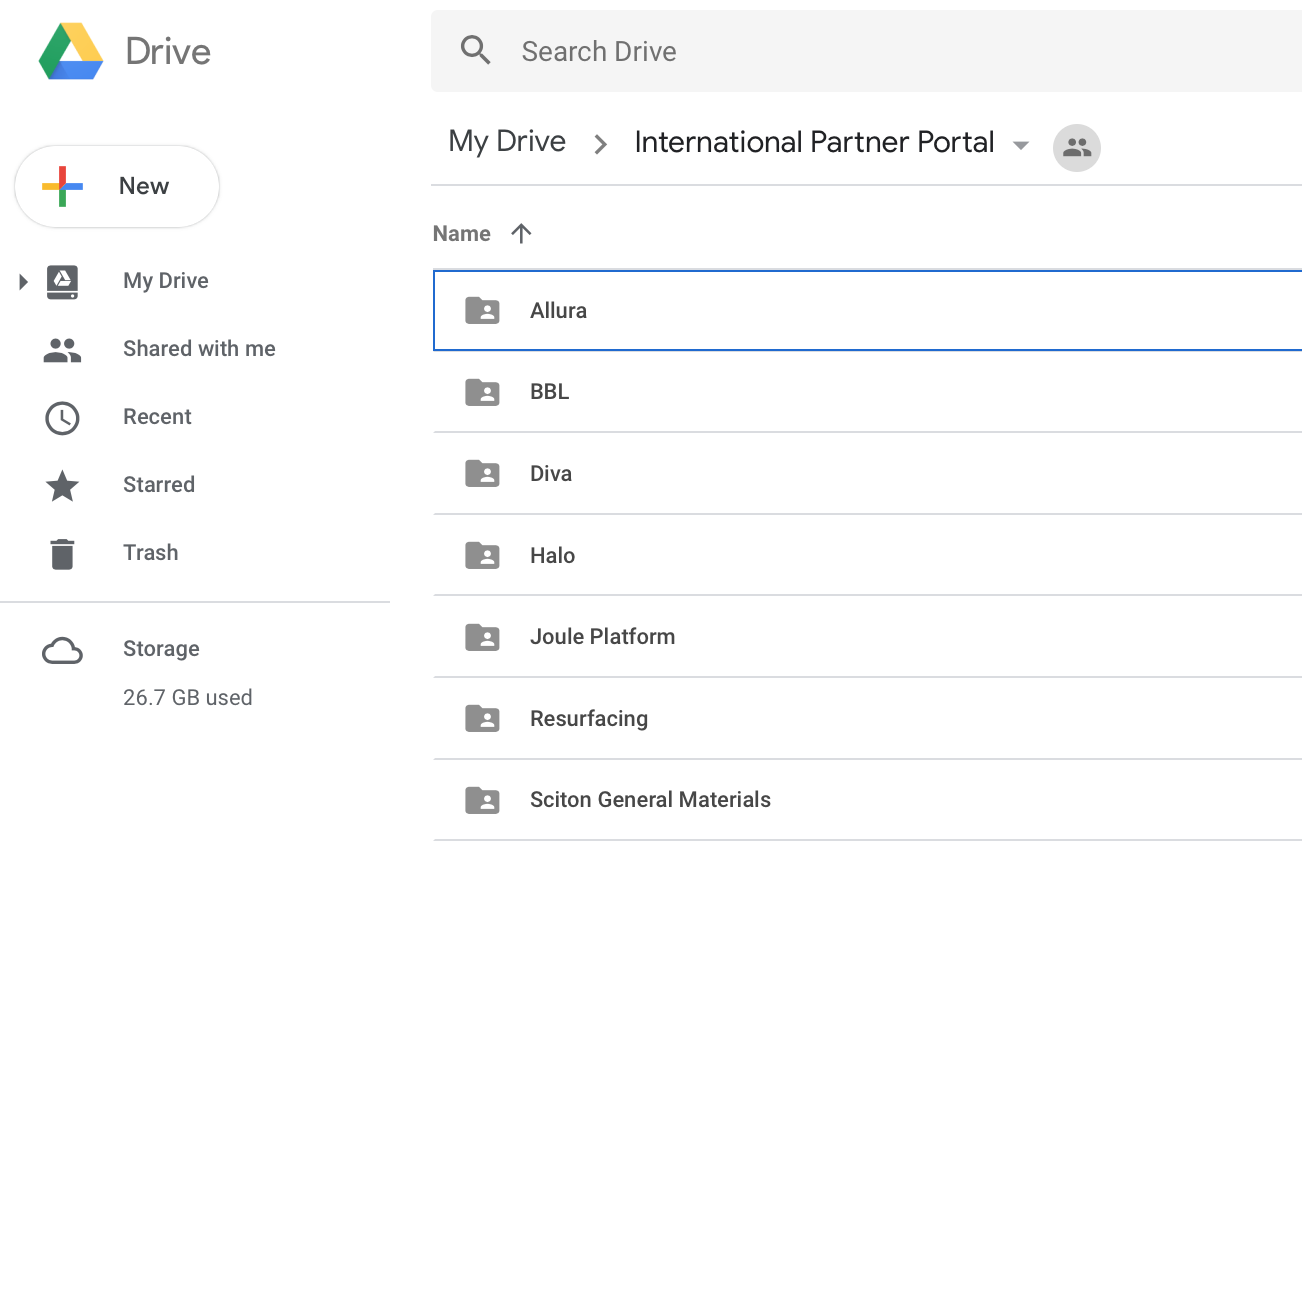The image size is (1302, 1302).
Task: Select the Allura folder name
Action: point(559,311)
